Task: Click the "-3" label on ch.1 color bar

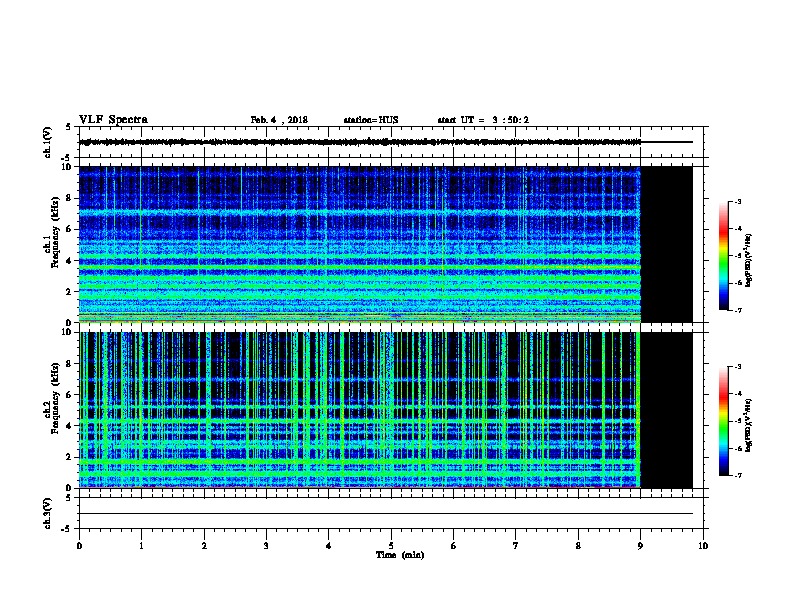Action: point(738,201)
